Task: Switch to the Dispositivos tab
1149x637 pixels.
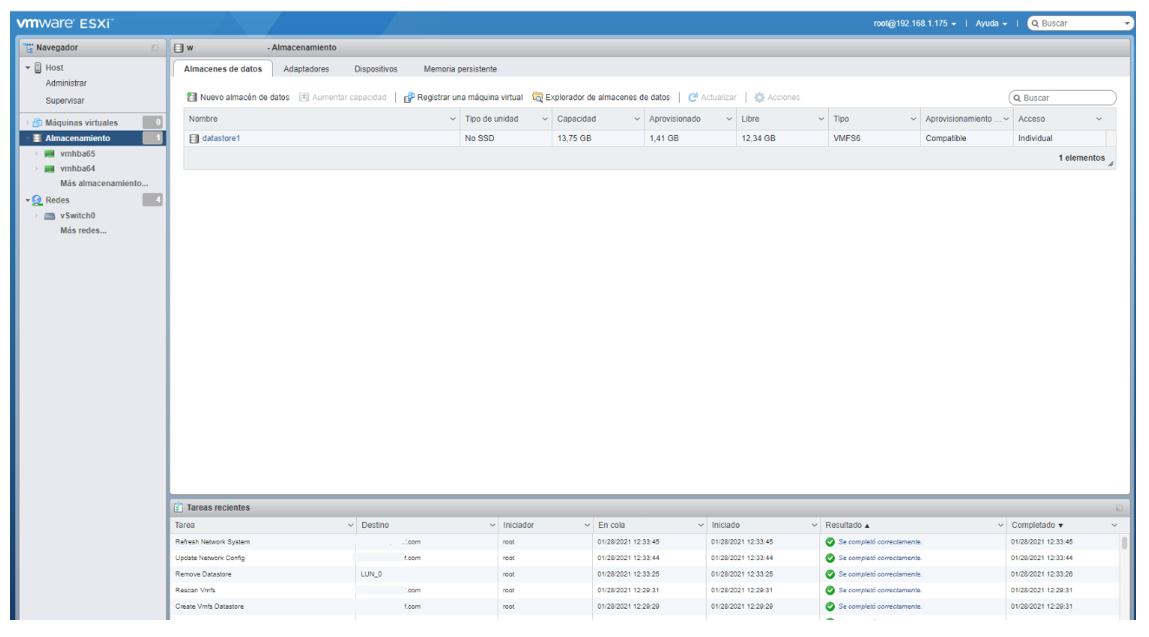Action: [376, 69]
